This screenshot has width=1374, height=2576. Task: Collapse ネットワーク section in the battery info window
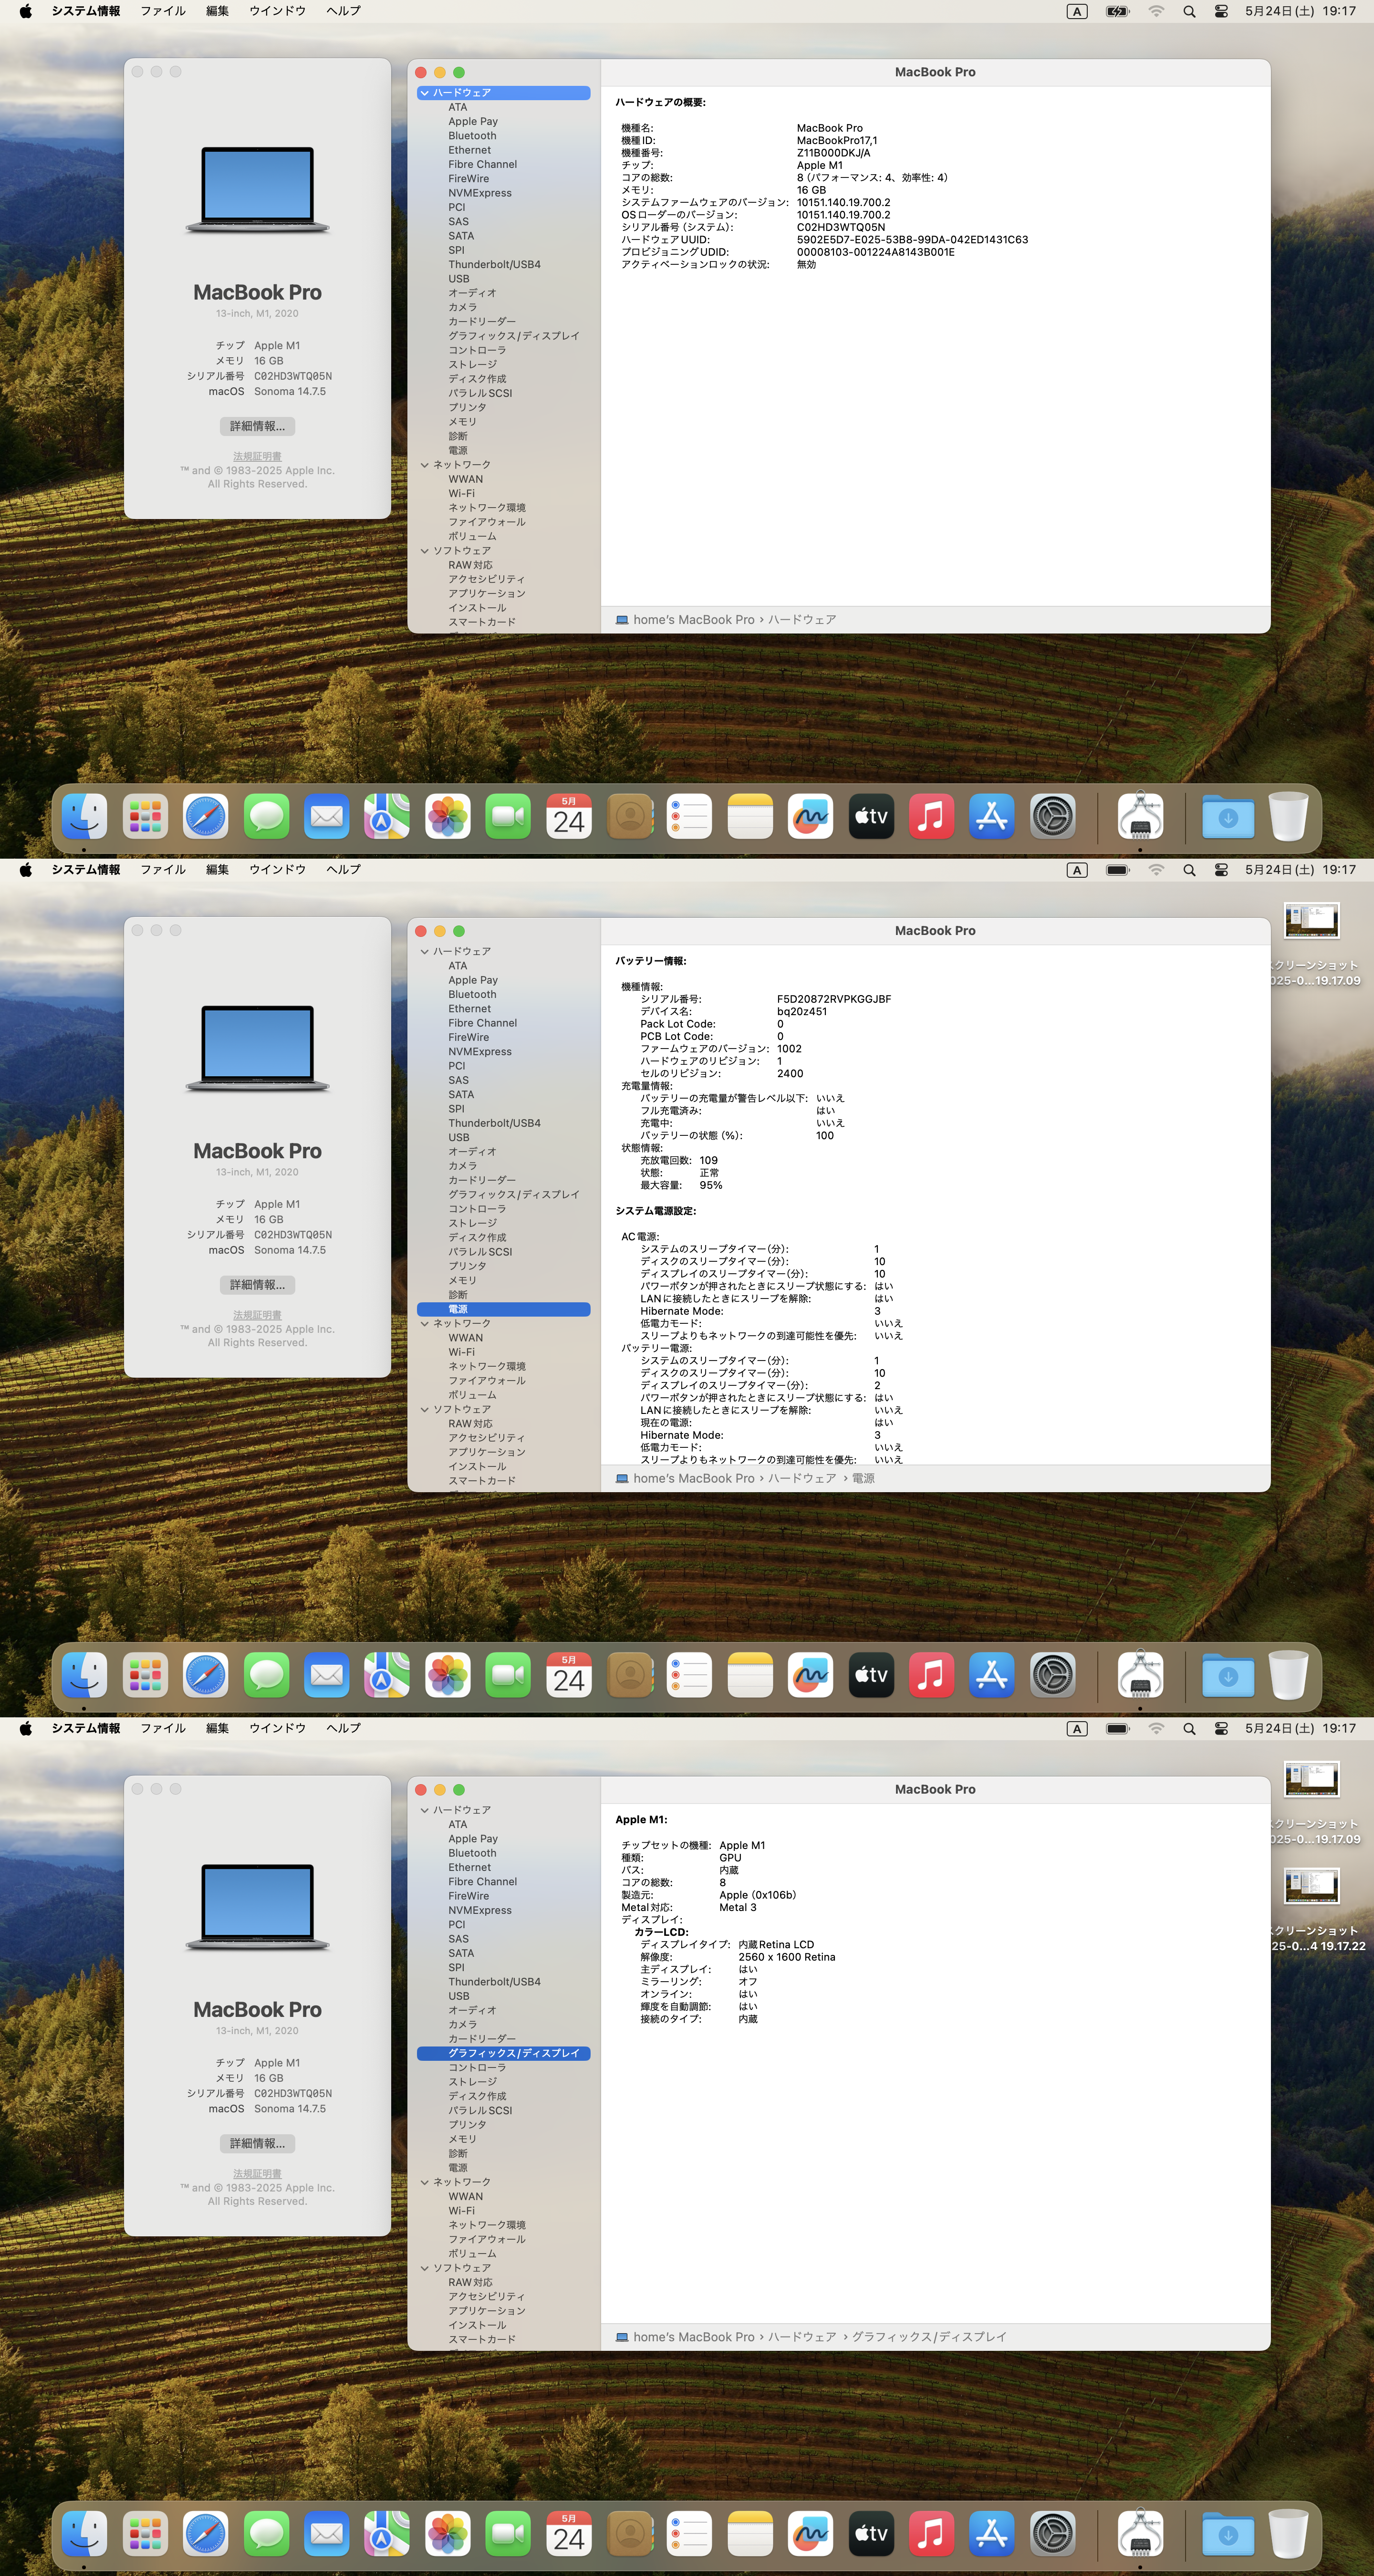[x=425, y=1324]
